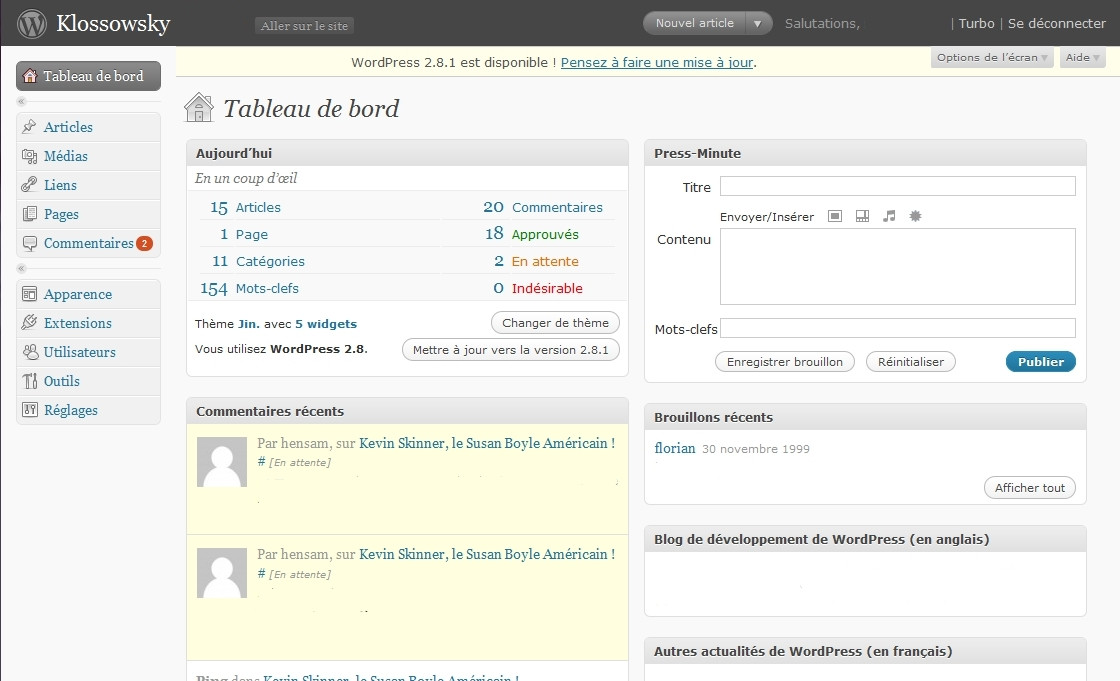Screen dimensions: 1120x681
Task: Click the Changer de thème button
Action: 555,323
